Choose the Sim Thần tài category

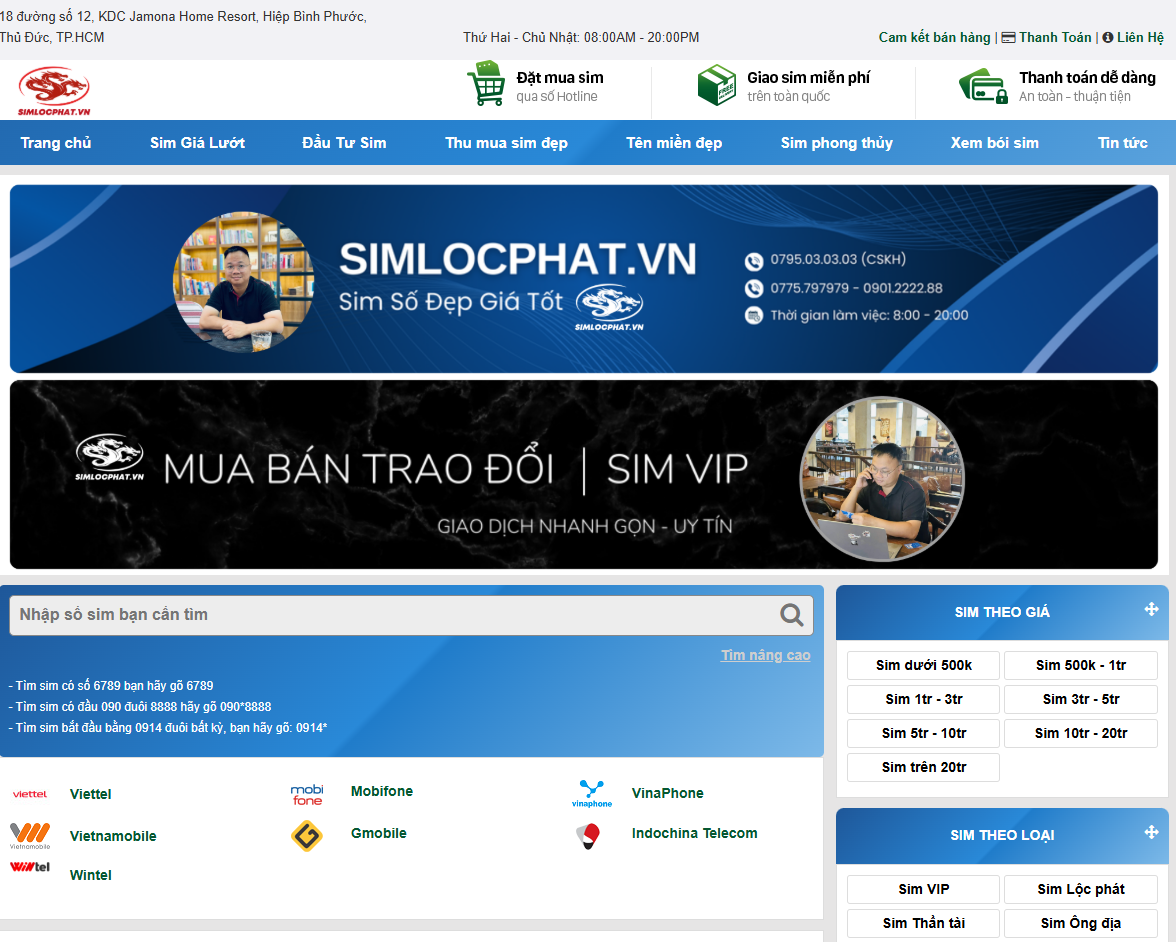pos(923,922)
